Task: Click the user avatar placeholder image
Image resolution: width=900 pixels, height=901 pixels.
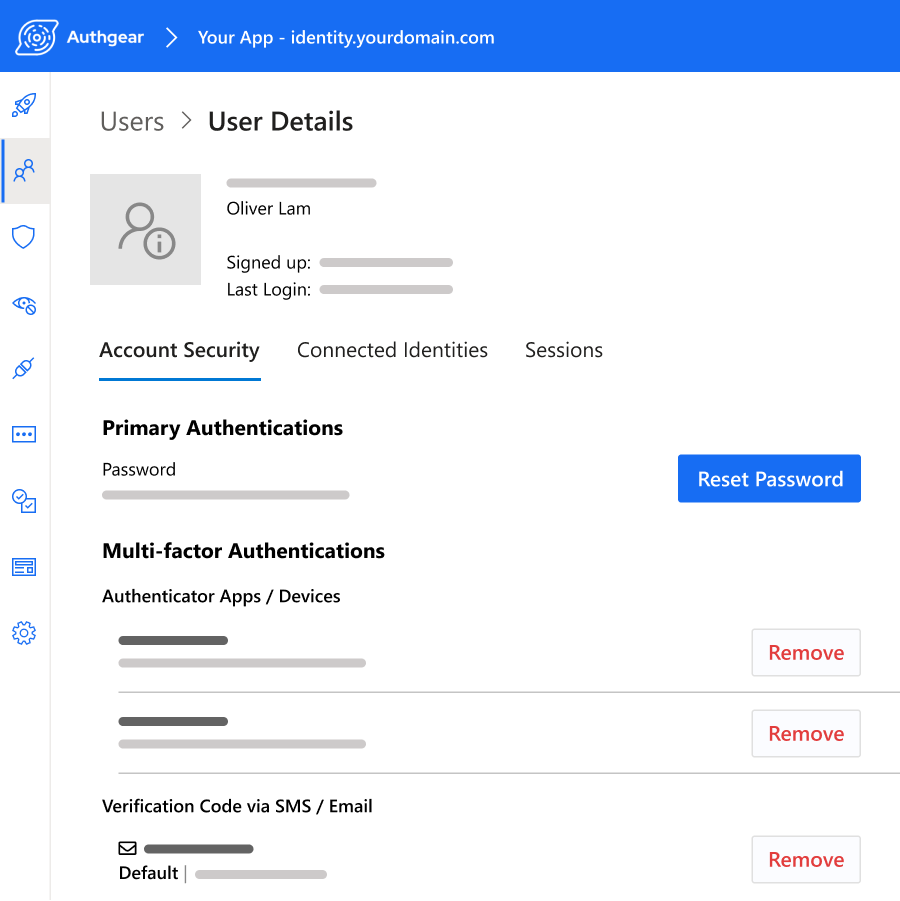Action: 145,229
